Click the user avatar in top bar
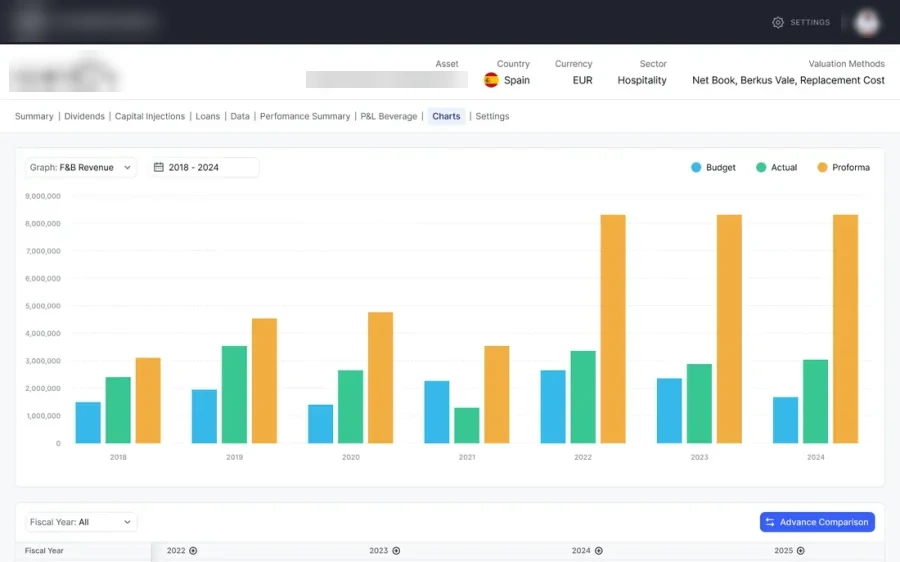The height and width of the screenshot is (562, 900). pyautogui.click(x=866, y=22)
